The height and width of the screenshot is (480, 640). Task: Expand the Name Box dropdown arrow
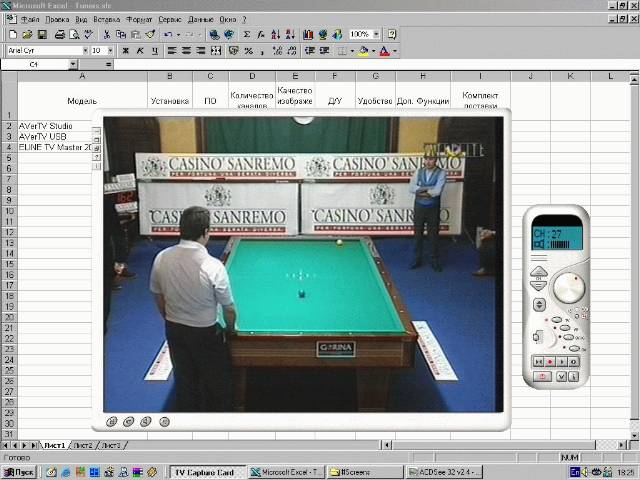pyautogui.click(x=73, y=64)
